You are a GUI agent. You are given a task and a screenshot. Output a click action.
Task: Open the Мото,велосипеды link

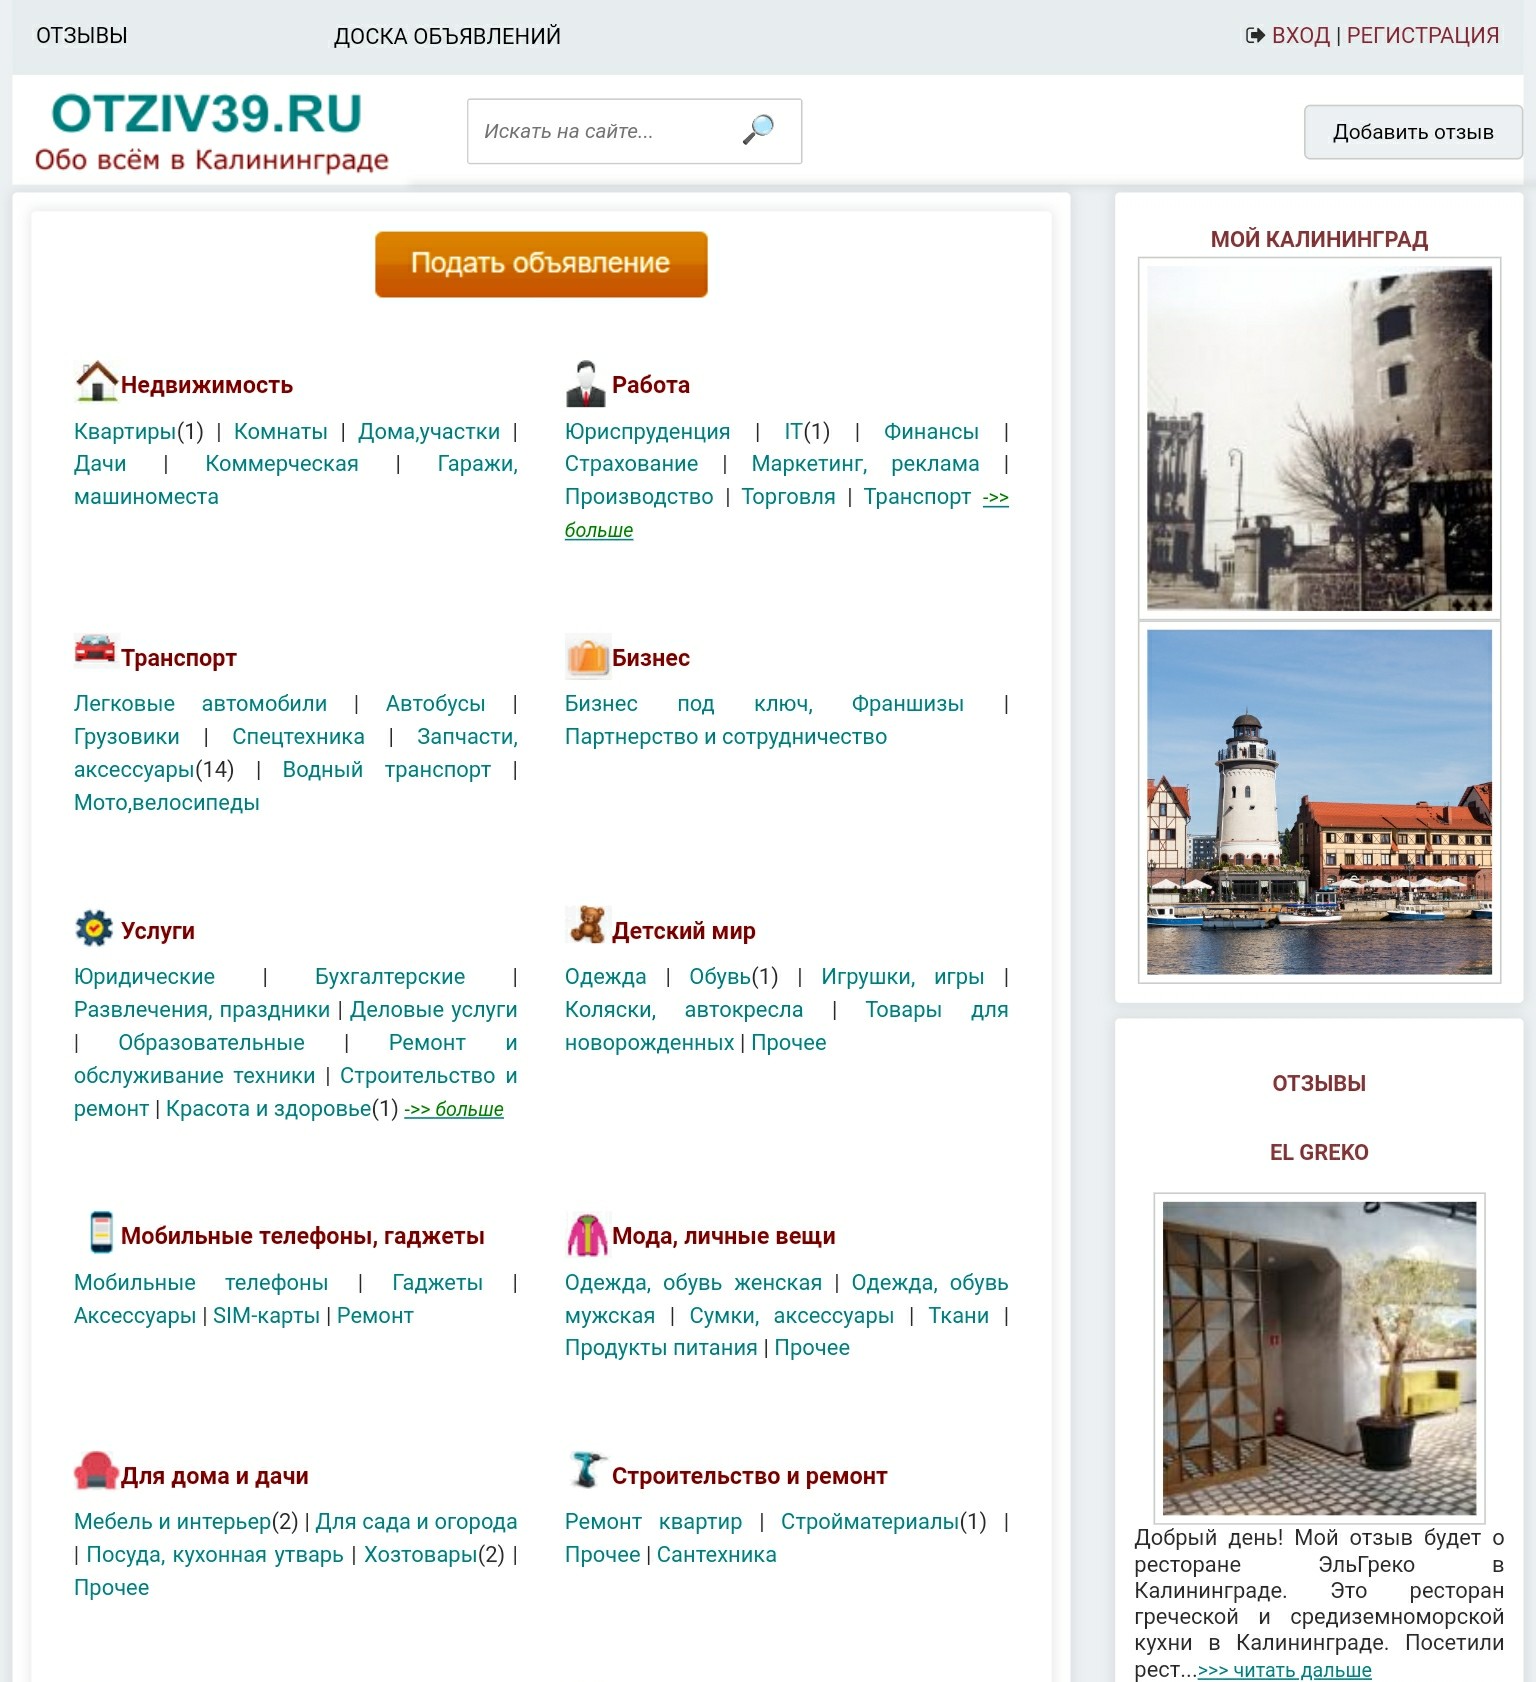[167, 802]
